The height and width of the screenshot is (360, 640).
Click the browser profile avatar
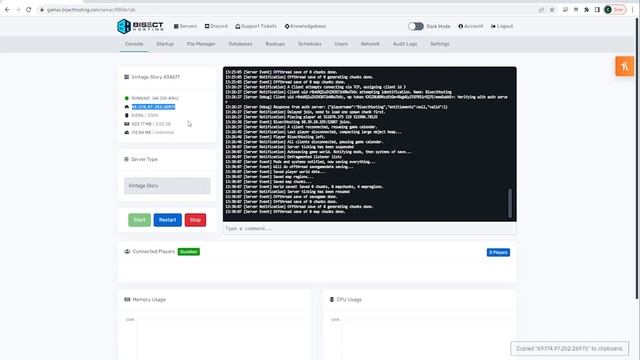pos(608,10)
